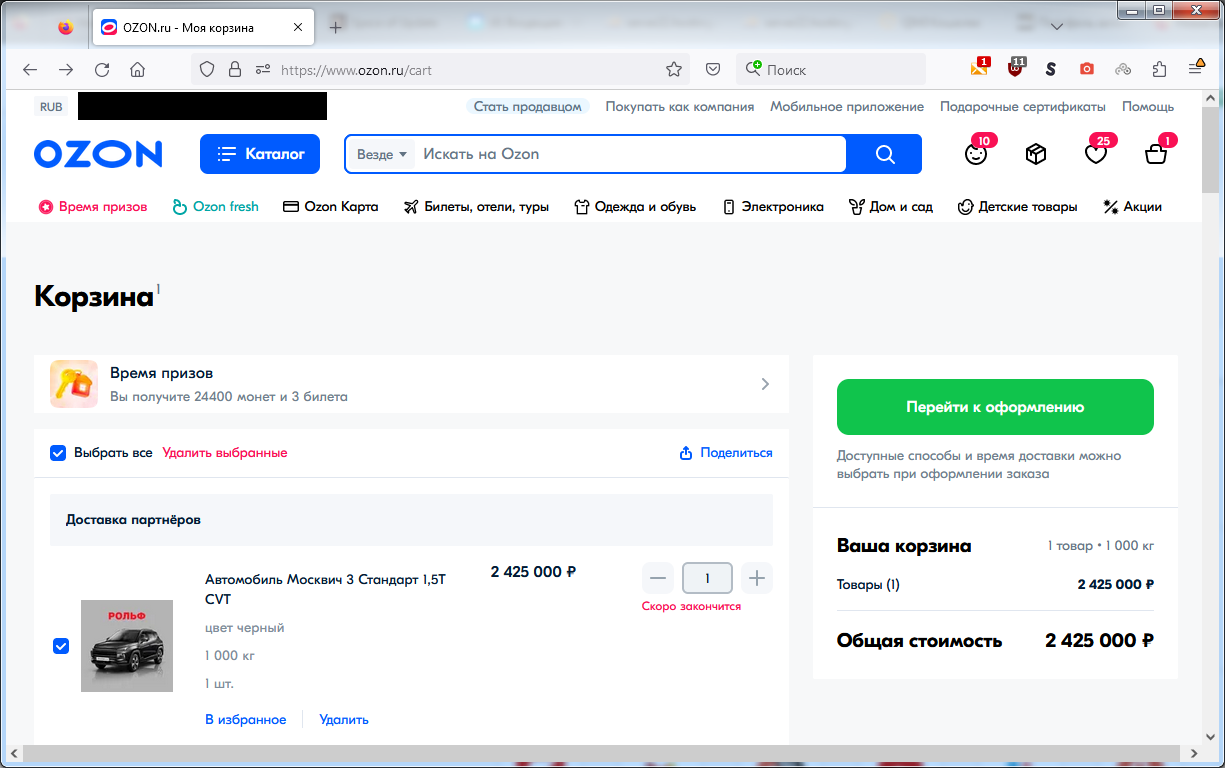Open a new tab with the plus icon
Image resolution: width=1225 pixels, height=768 pixels.
pyautogui.click(x=336, y=28)
